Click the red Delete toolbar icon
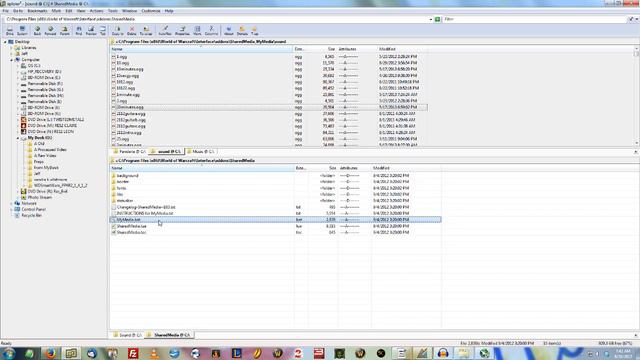 pos(131,30)
